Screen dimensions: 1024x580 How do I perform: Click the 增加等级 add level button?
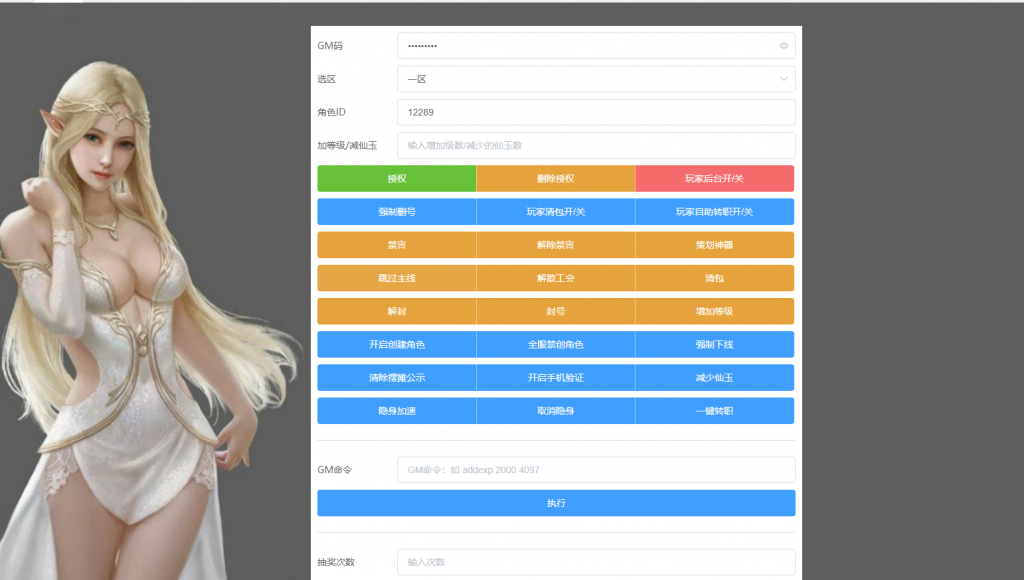point(714,311)
